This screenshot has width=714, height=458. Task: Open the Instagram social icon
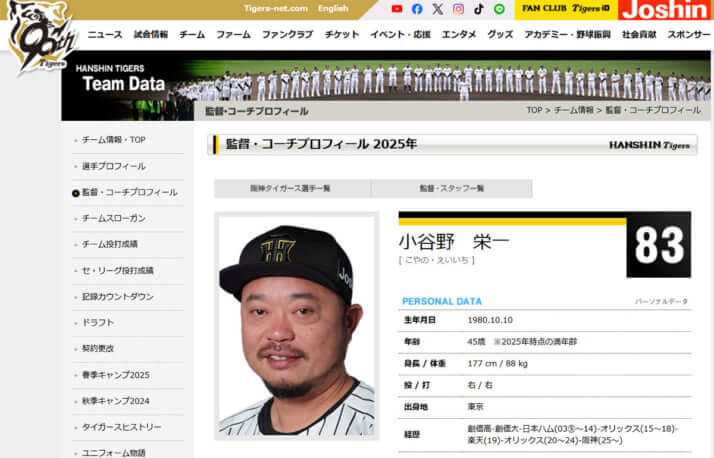(458, 9)
